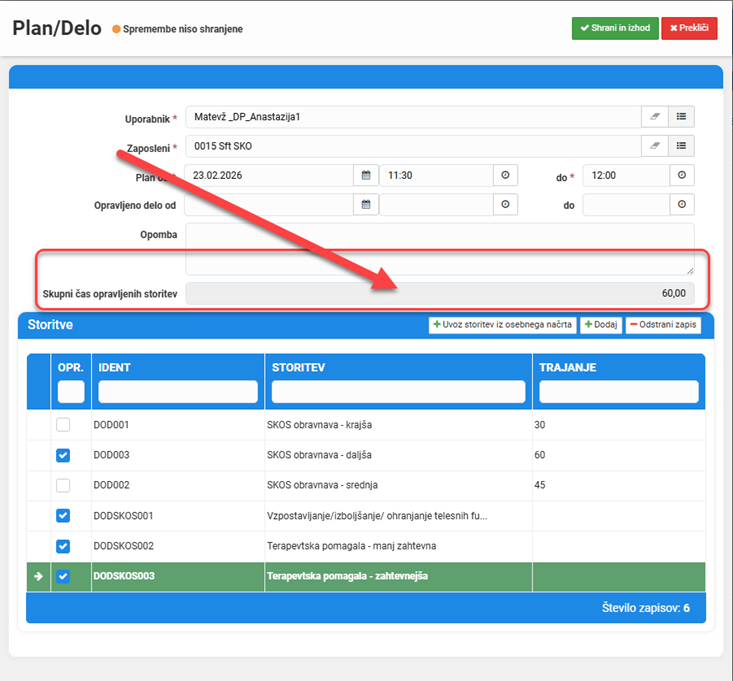
Task: Click the Opravljeno delo do time field
Action: [x=626, y=205]
